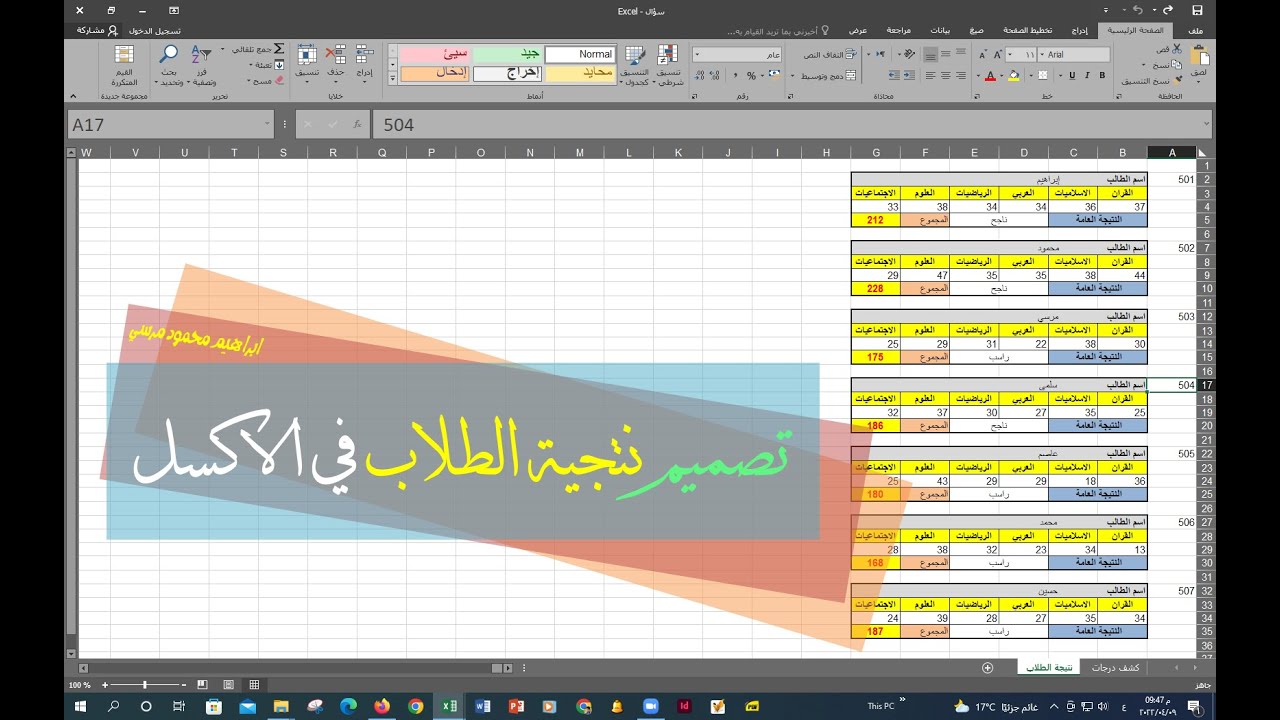This screenshot has width=1280, height=720.
Task: Click the insert function fx icon
Action: click(357, 124)
